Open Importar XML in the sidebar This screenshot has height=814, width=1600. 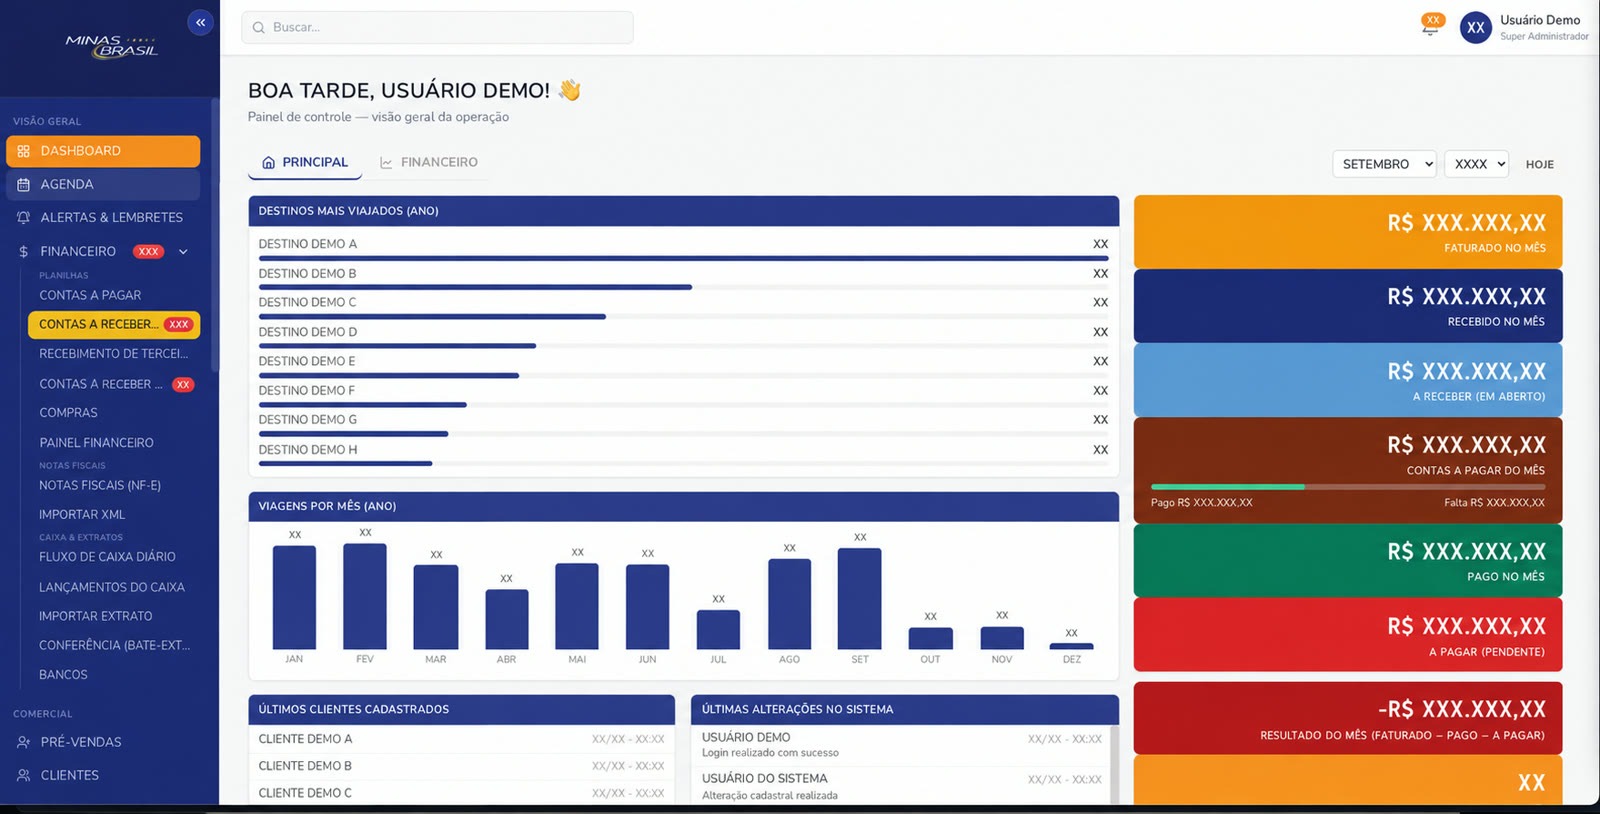click(82, 515)
